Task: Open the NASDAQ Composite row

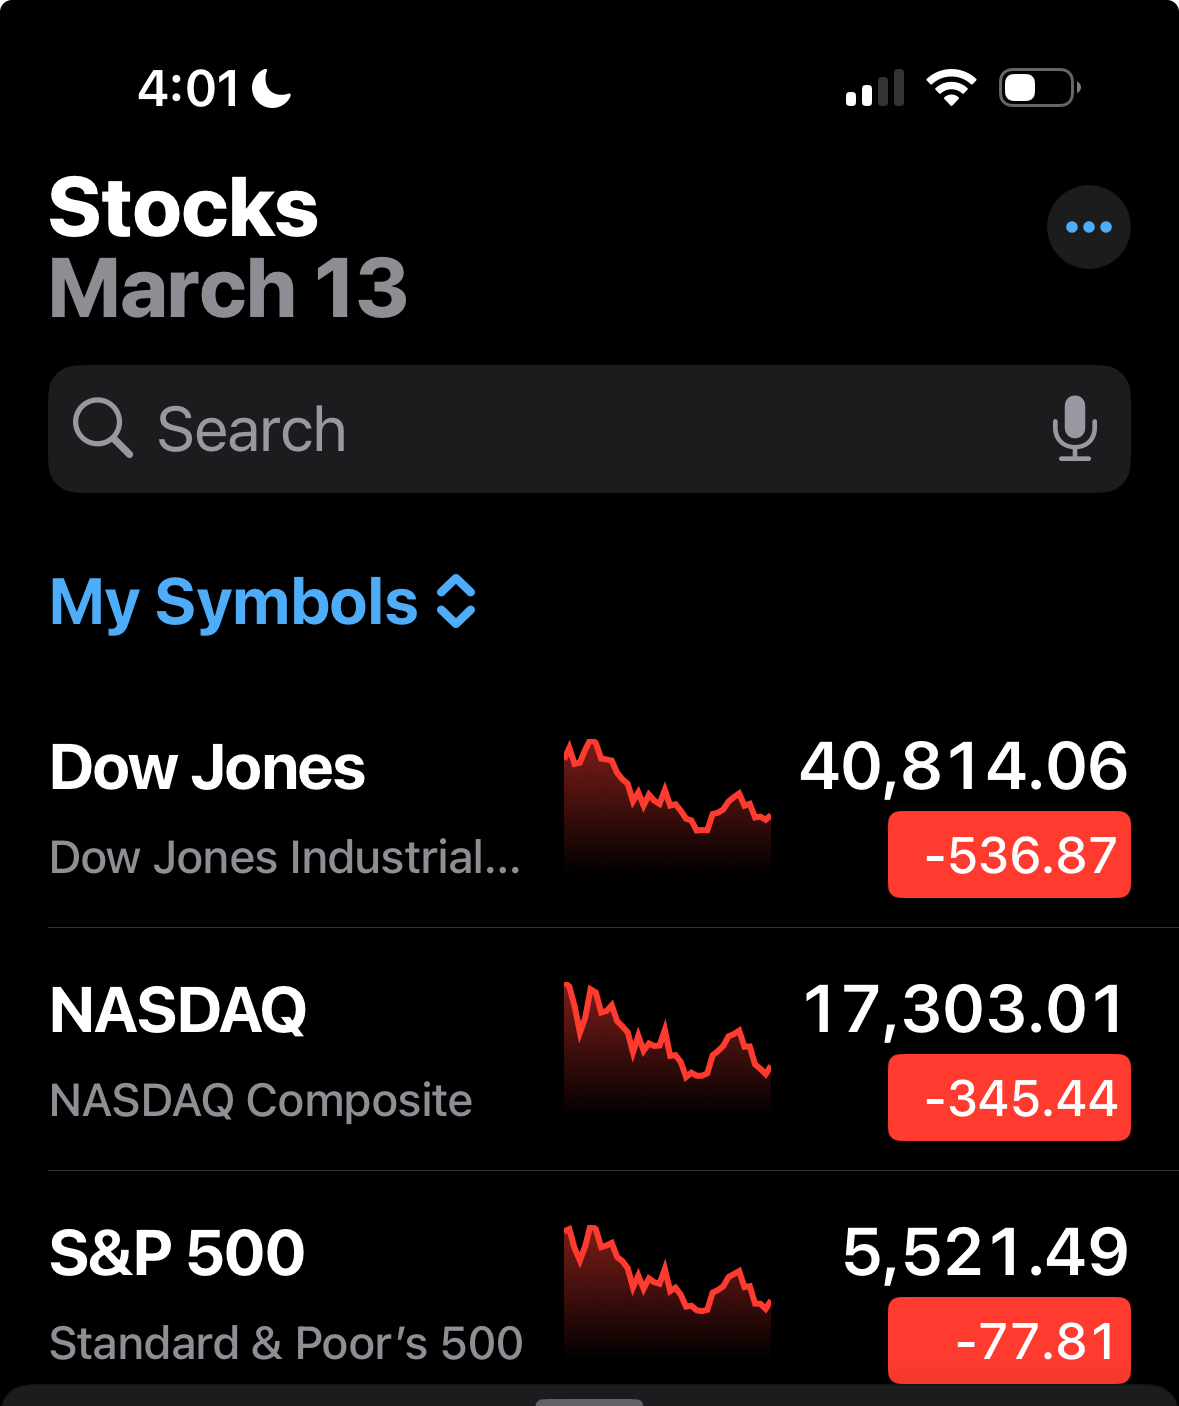Action: tap(260, 1050)
